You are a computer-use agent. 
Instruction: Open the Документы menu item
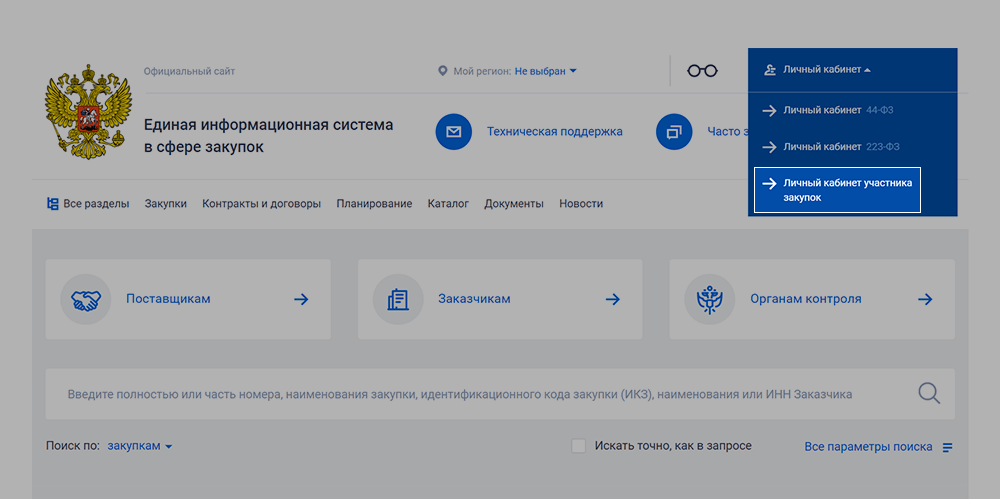[514, 204]
